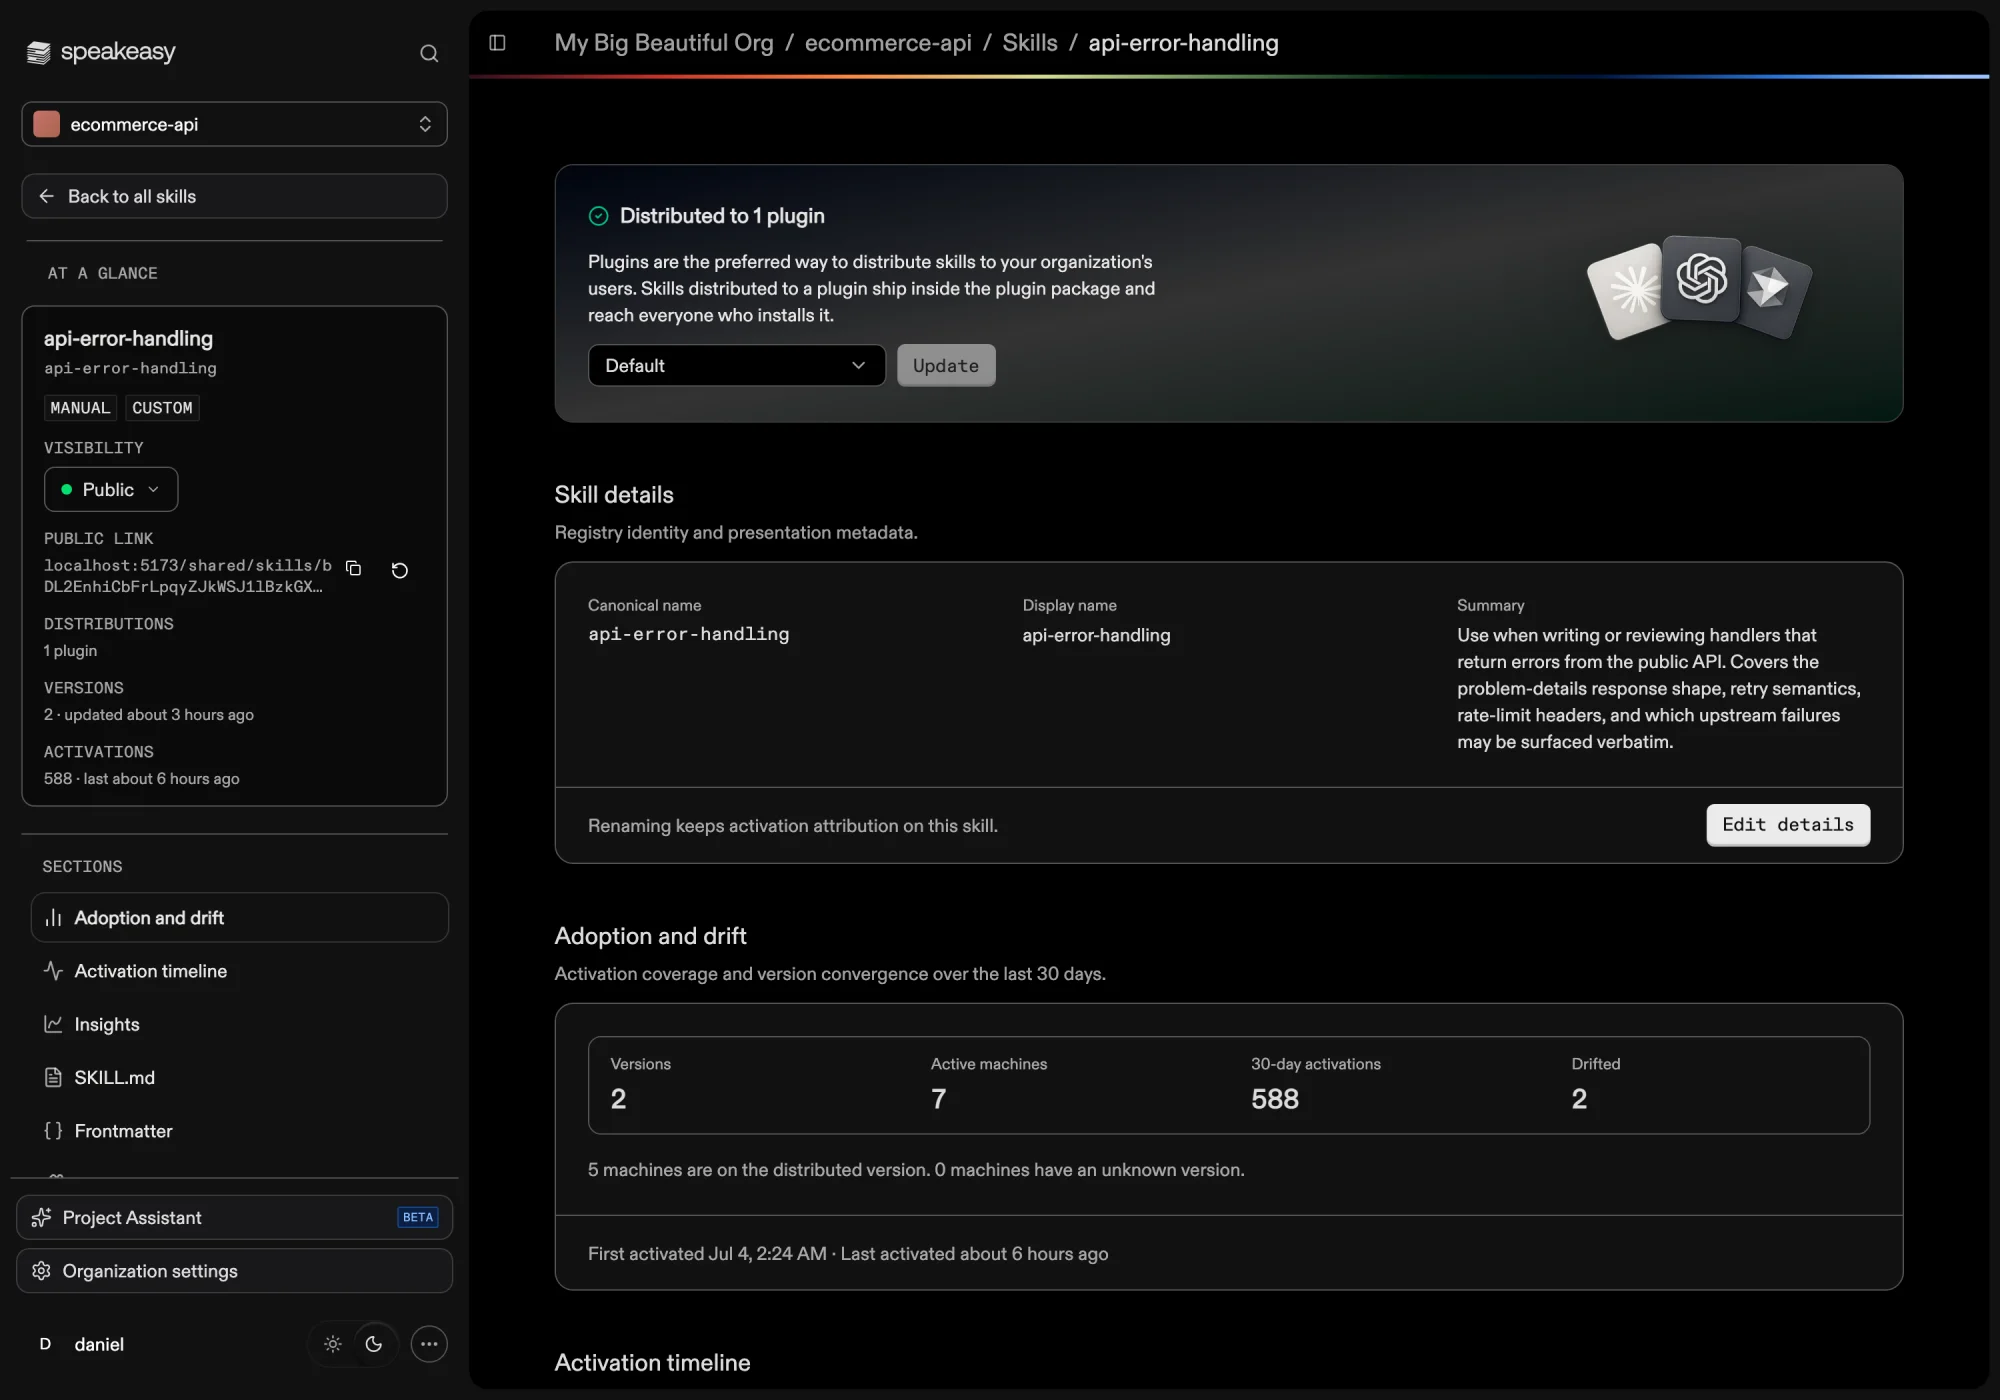
Task: Click the MANUAL tag
Action: pyautogui.click(x=80, y=408)
